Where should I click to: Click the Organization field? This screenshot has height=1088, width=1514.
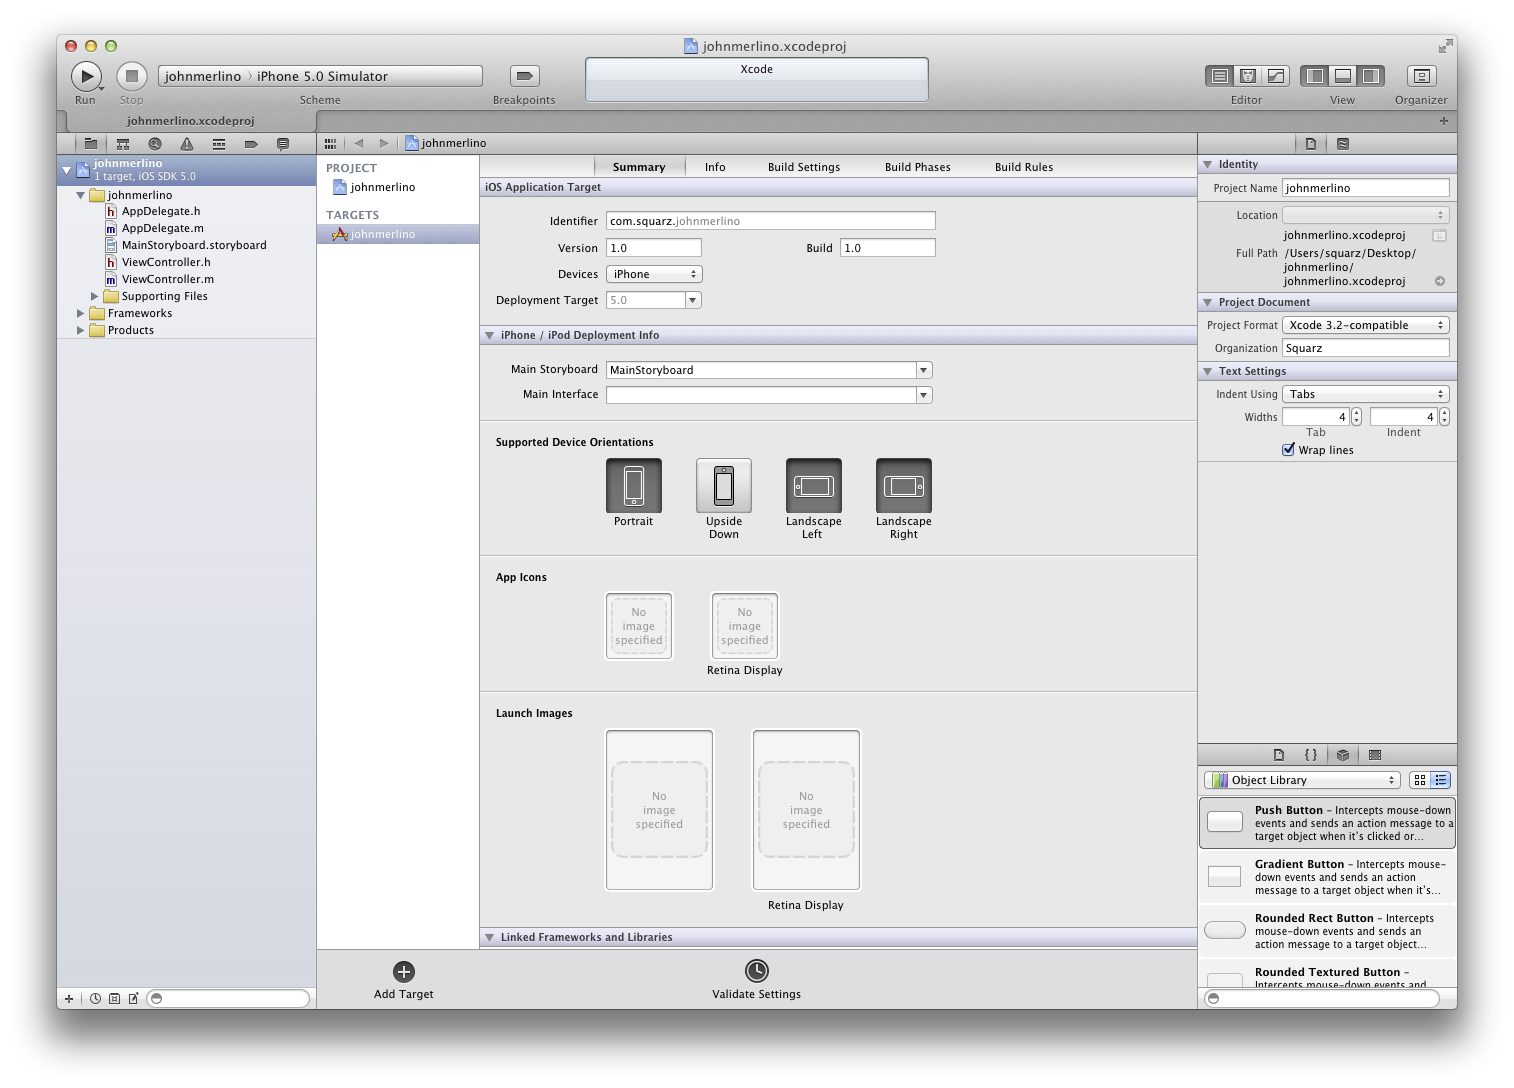(x=1366, y=348)
